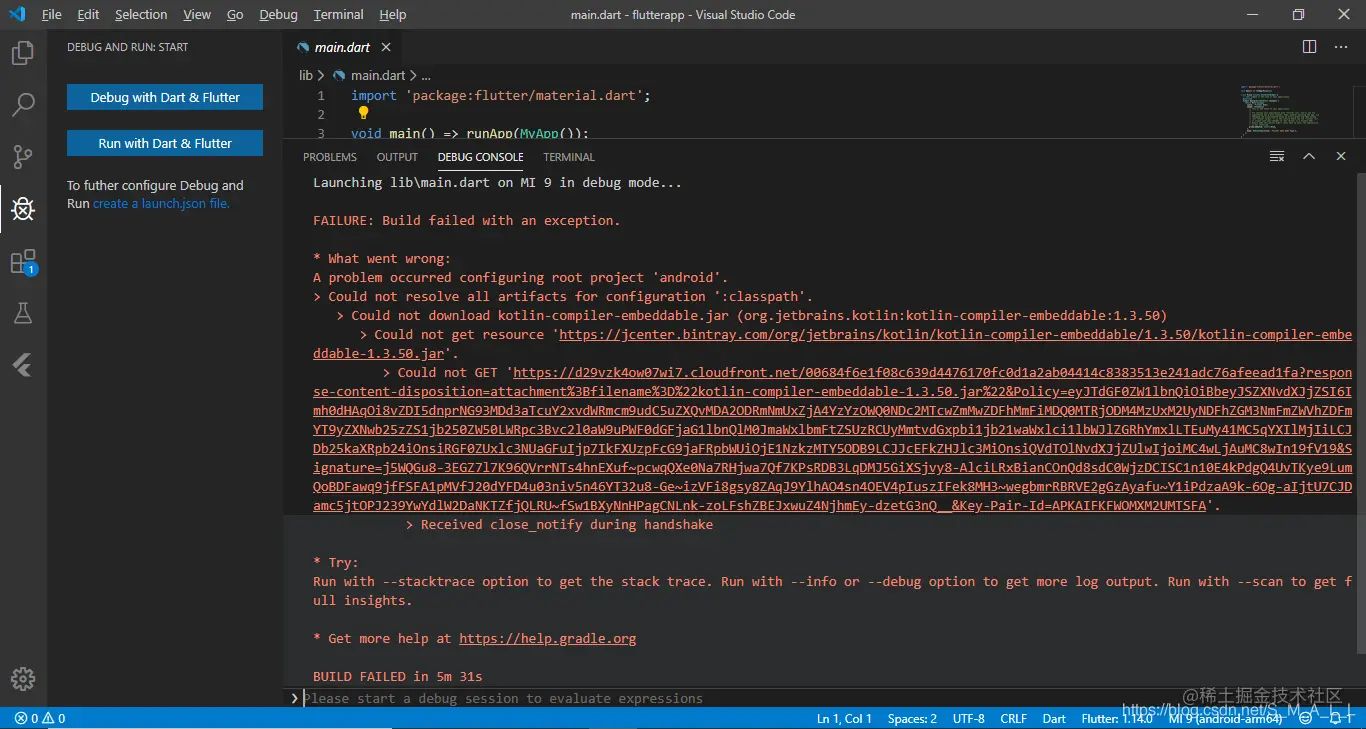Viewport: 1366px width, 729px height.
Task: Open editor More Actions ellipsis
Action: 1341,47
